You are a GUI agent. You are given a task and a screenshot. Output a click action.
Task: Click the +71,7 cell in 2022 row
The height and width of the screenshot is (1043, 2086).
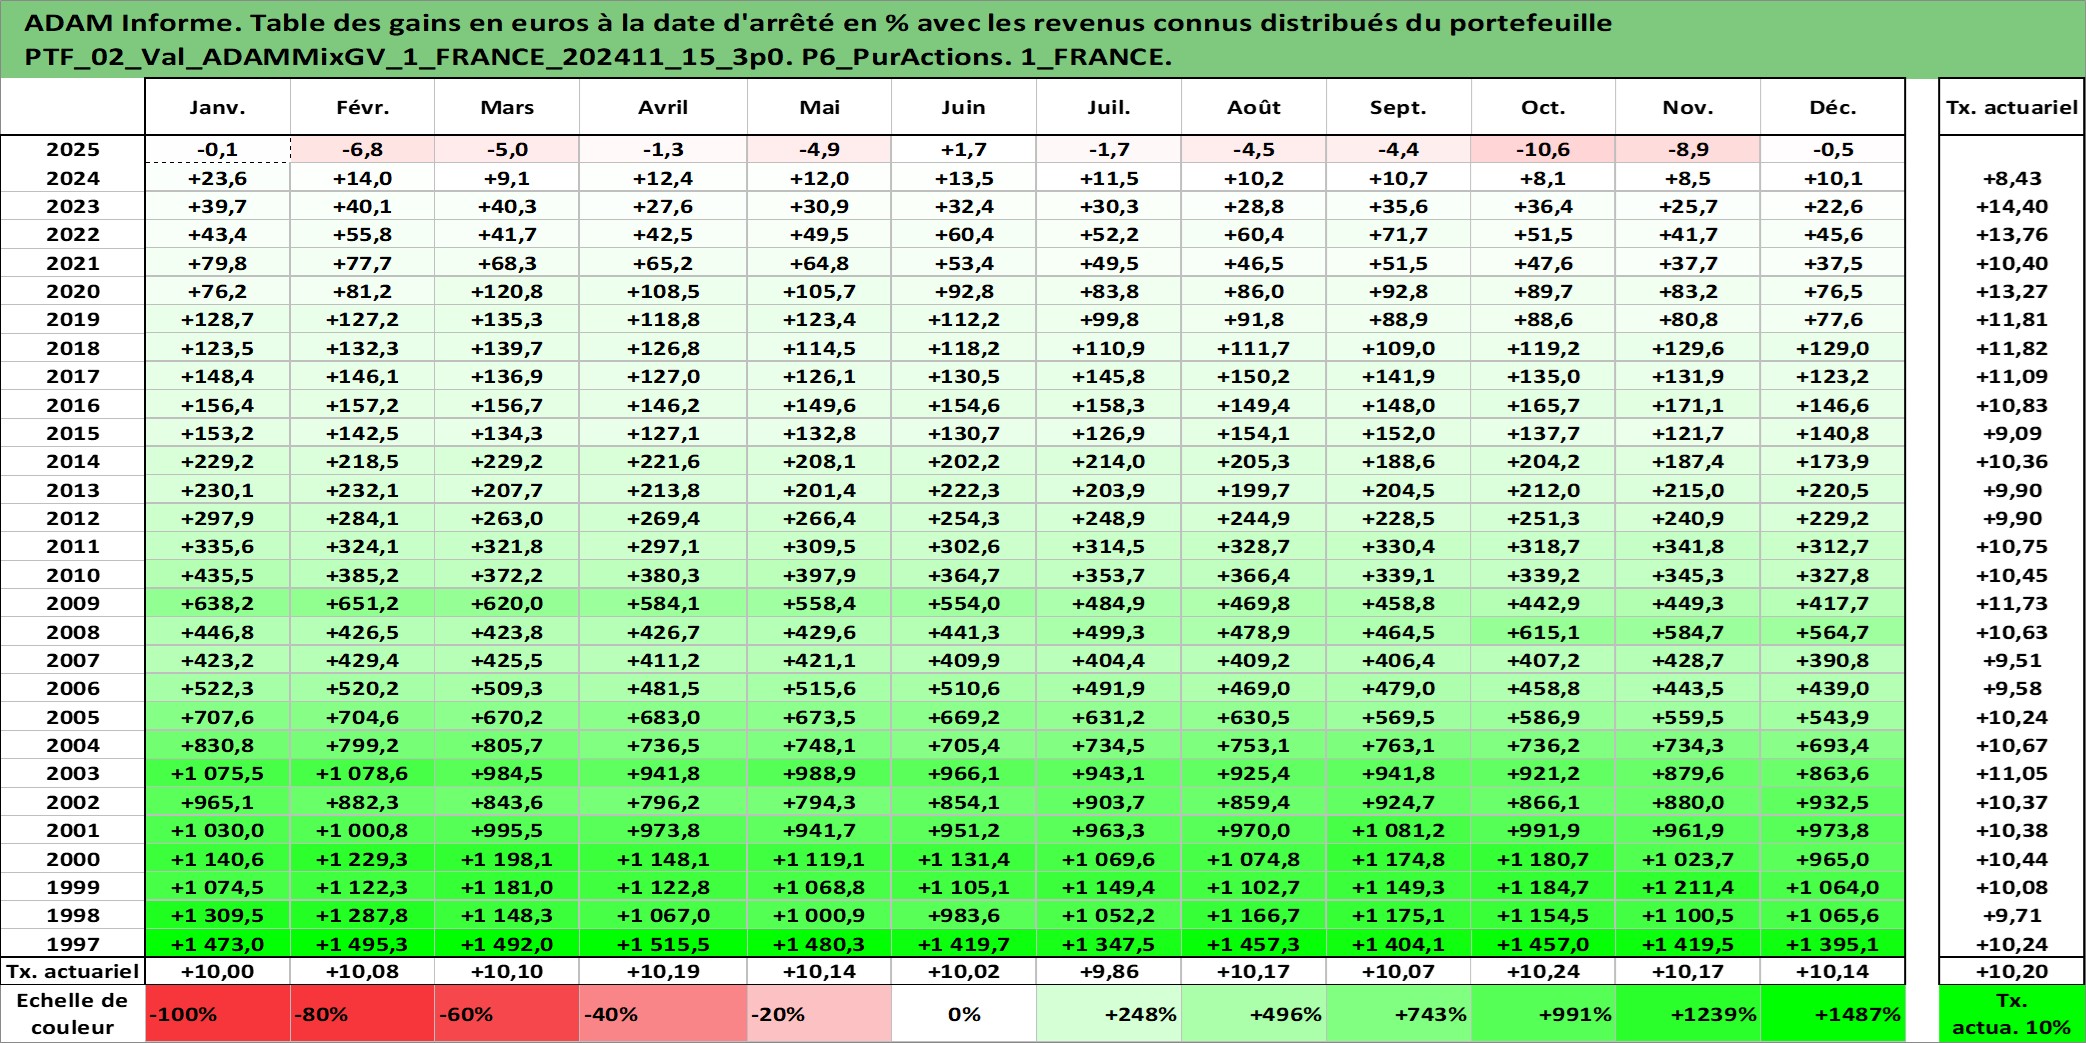(x=1398, y=234)
